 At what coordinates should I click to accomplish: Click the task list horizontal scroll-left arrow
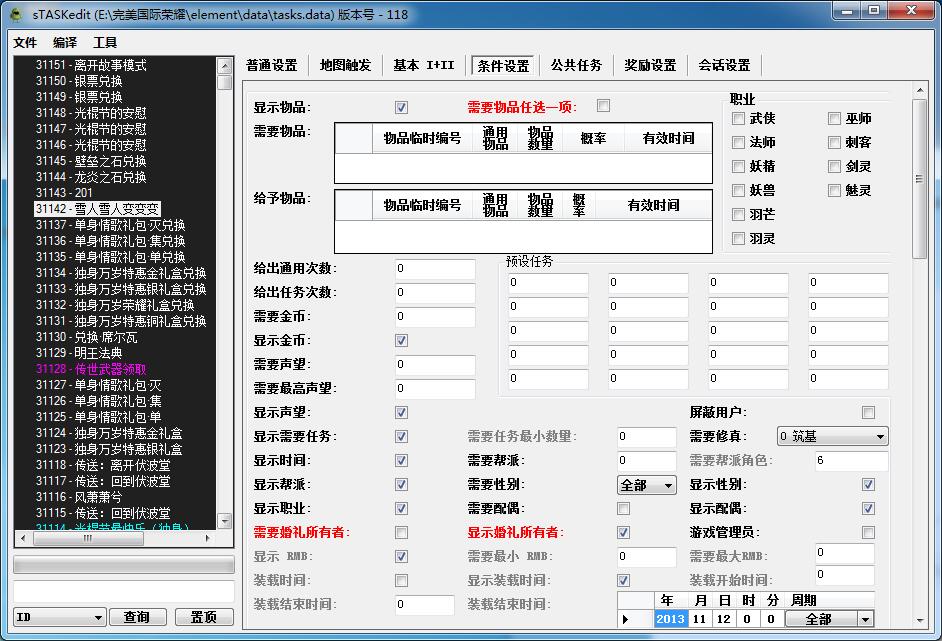click(22, 538)
